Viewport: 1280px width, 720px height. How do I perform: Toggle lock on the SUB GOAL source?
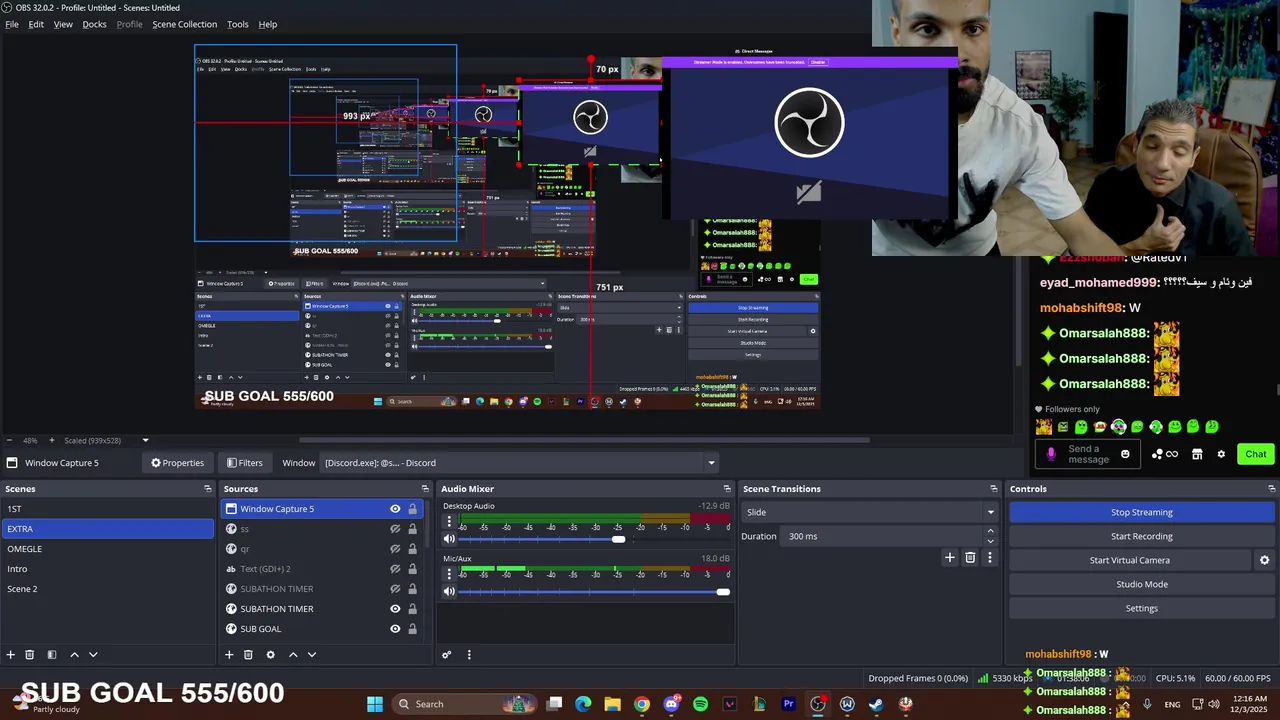click(x=412, y=629)
